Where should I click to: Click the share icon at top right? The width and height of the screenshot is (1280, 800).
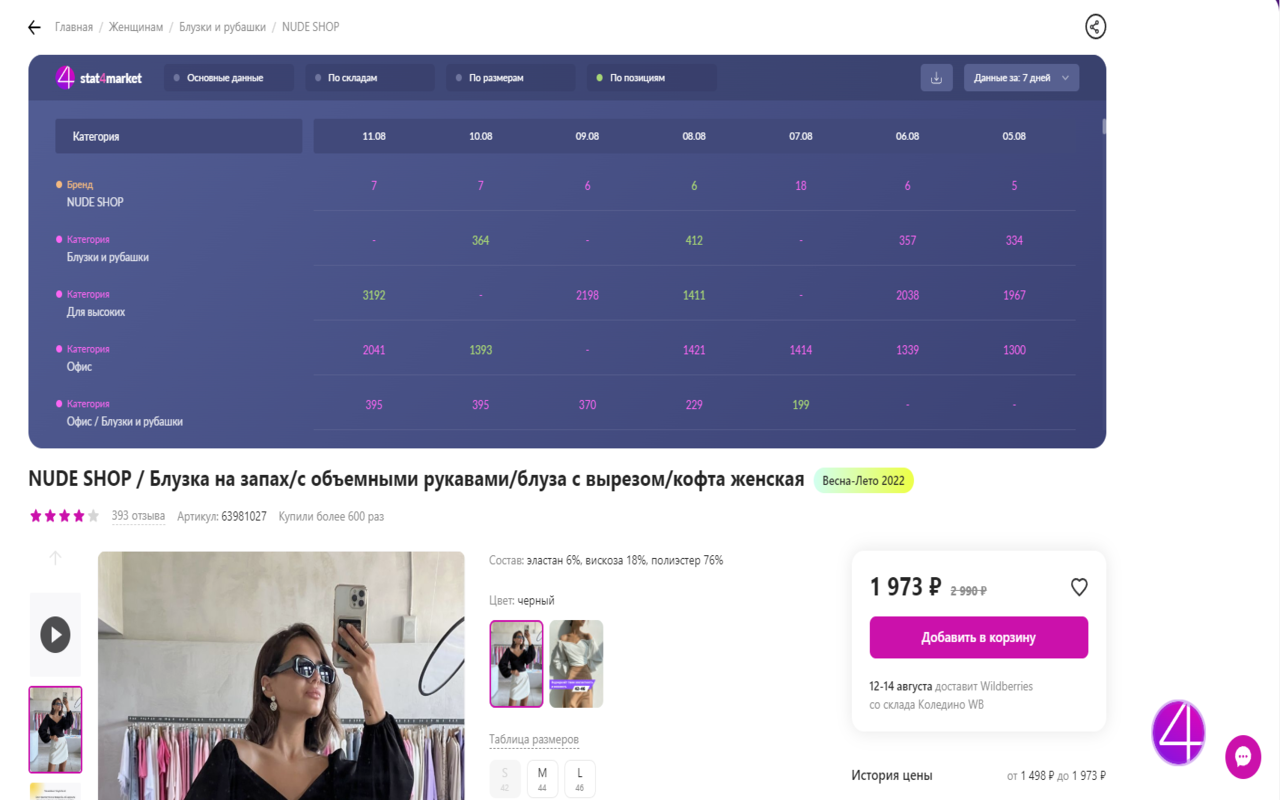pyautogui.click(x=1095, y=27)
